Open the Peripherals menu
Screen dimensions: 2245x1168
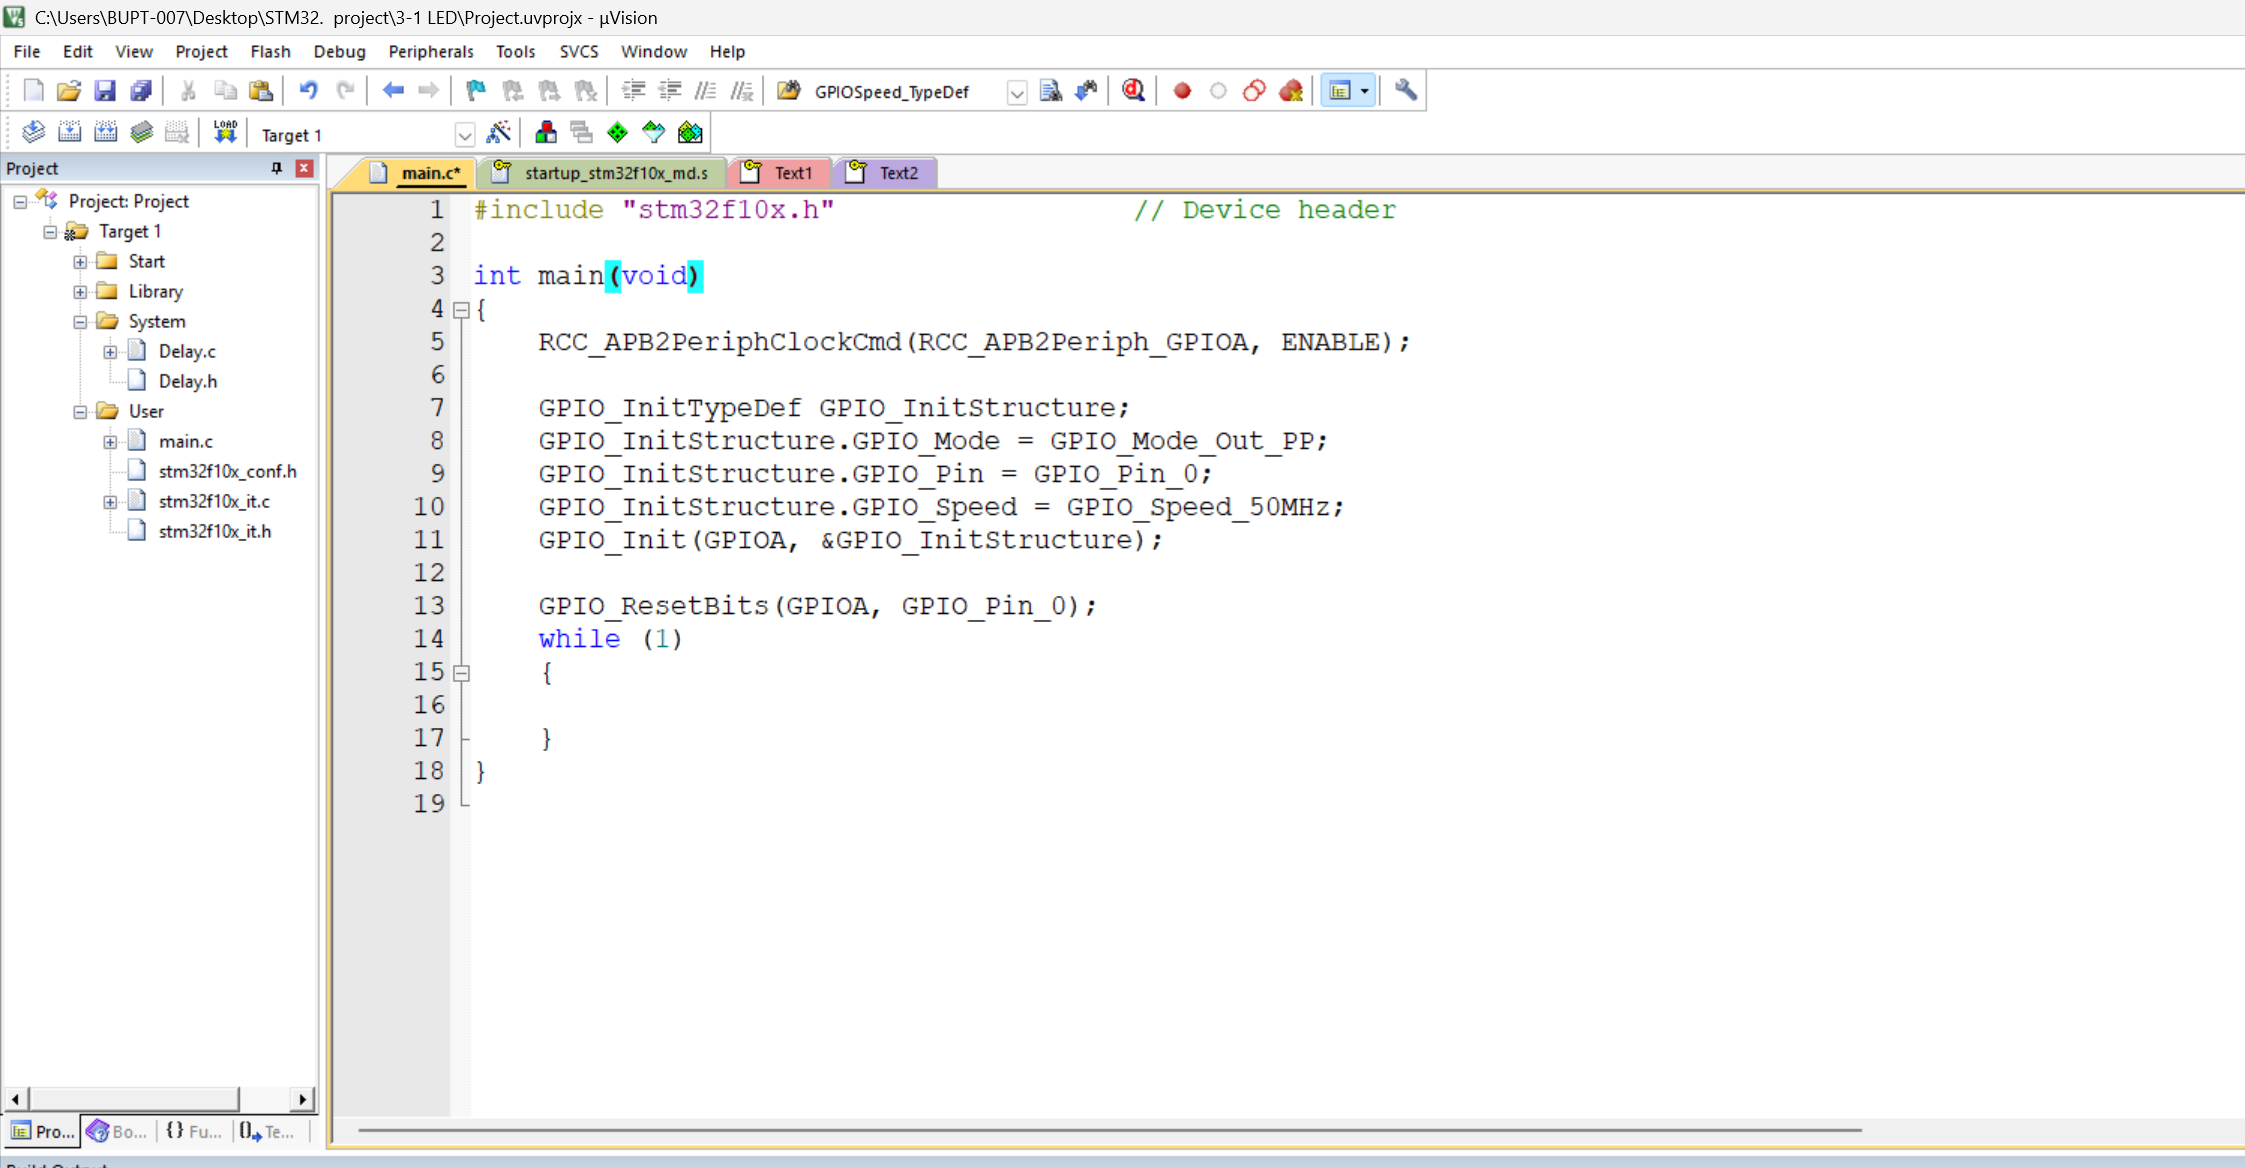point(430,51)
